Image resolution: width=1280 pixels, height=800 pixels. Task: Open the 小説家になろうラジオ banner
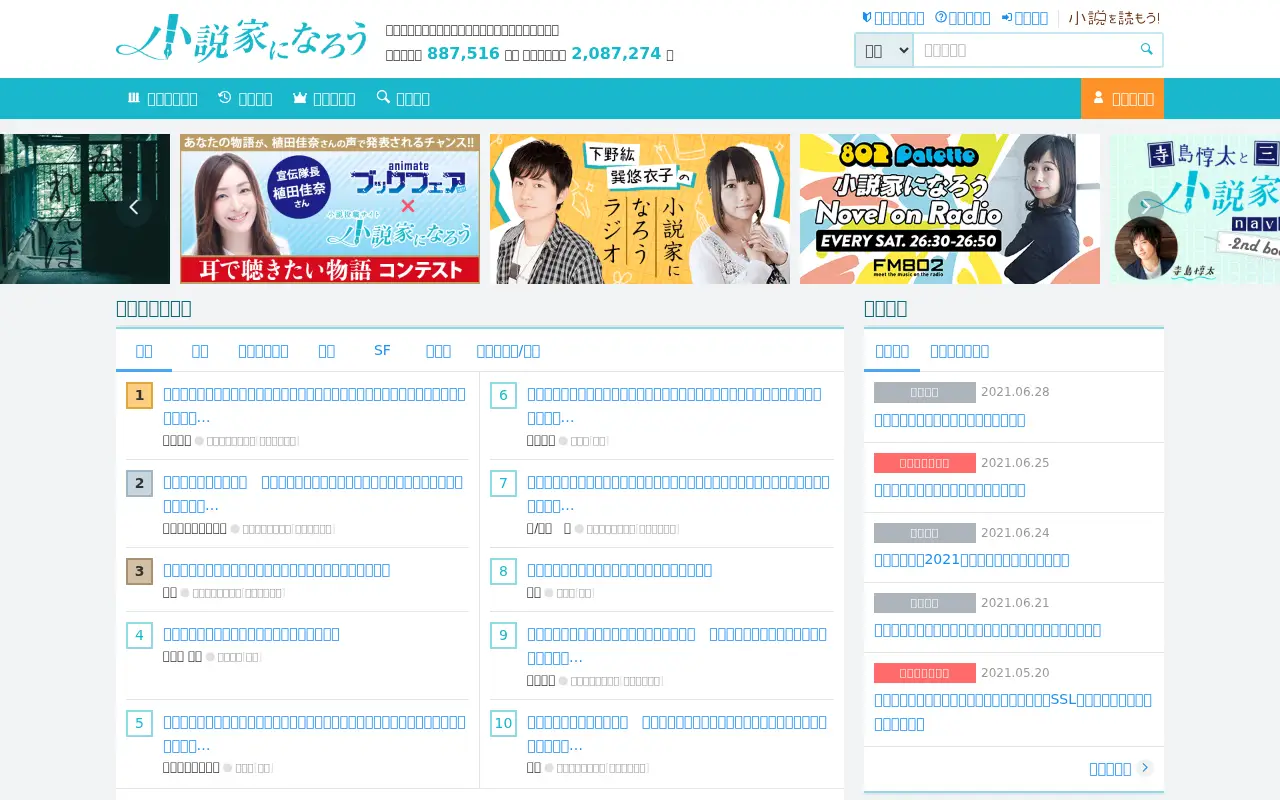640,209
